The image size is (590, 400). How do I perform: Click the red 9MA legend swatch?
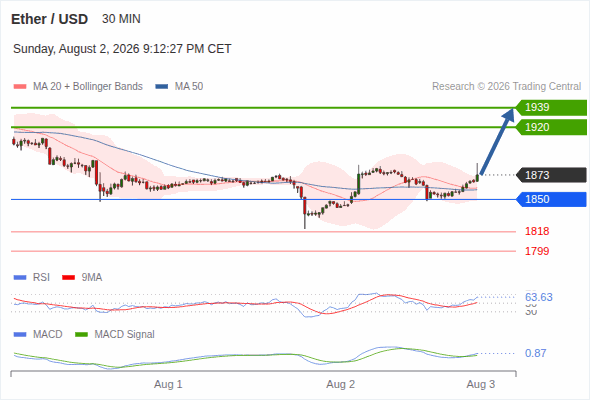[68, 278]
